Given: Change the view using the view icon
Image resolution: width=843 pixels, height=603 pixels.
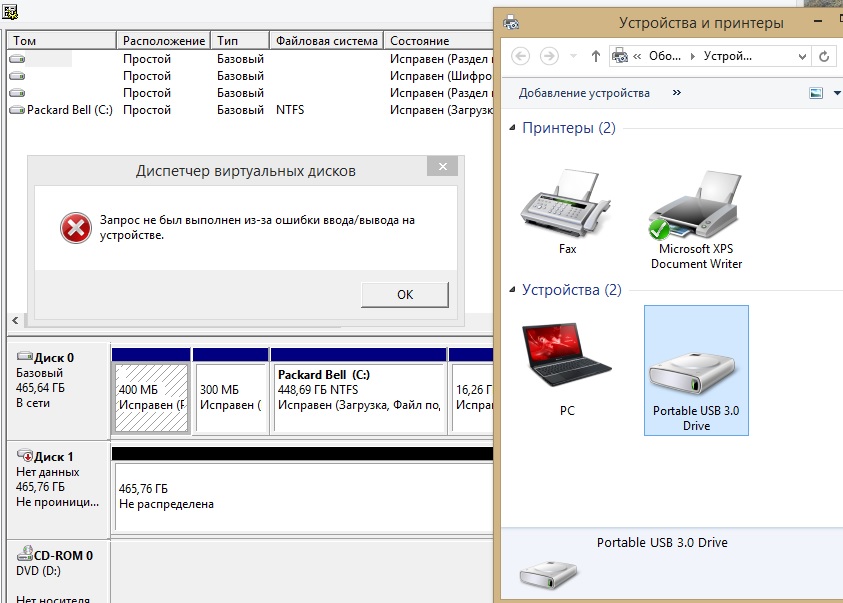Looking at the screenshot, I should click(816, 93).
